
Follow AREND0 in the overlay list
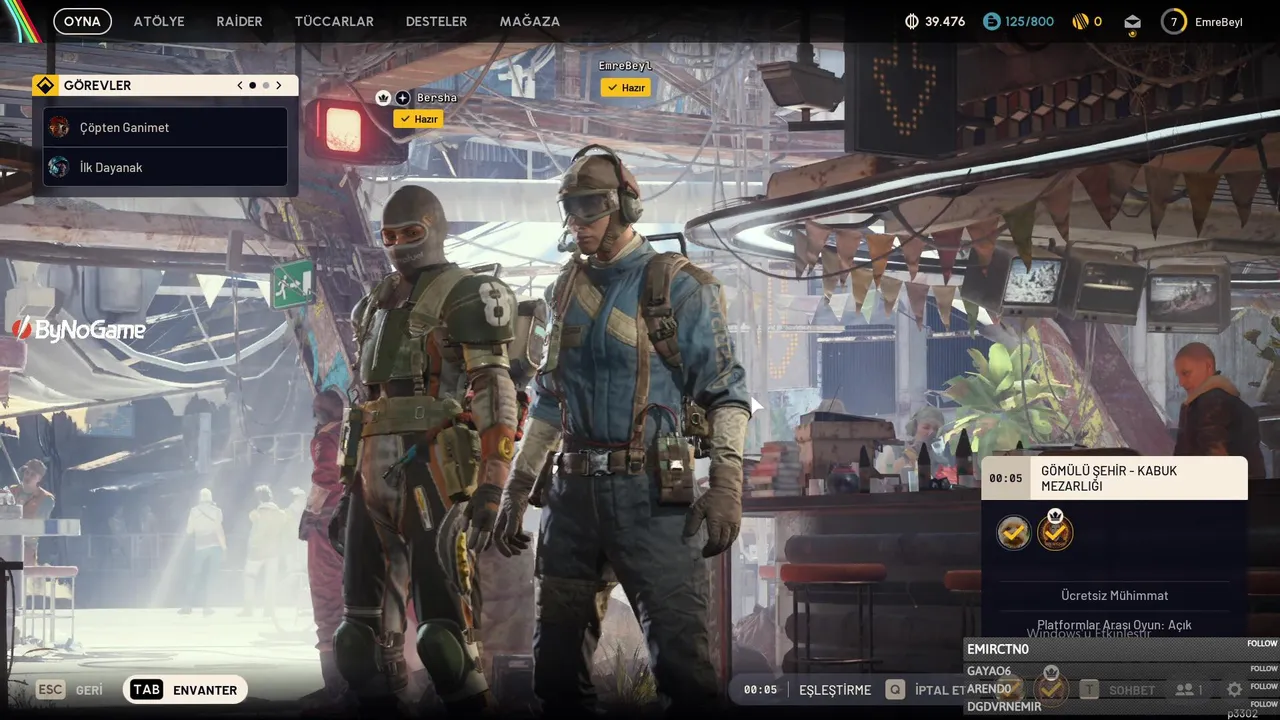pyautogui.click(x=1263, y=686)
